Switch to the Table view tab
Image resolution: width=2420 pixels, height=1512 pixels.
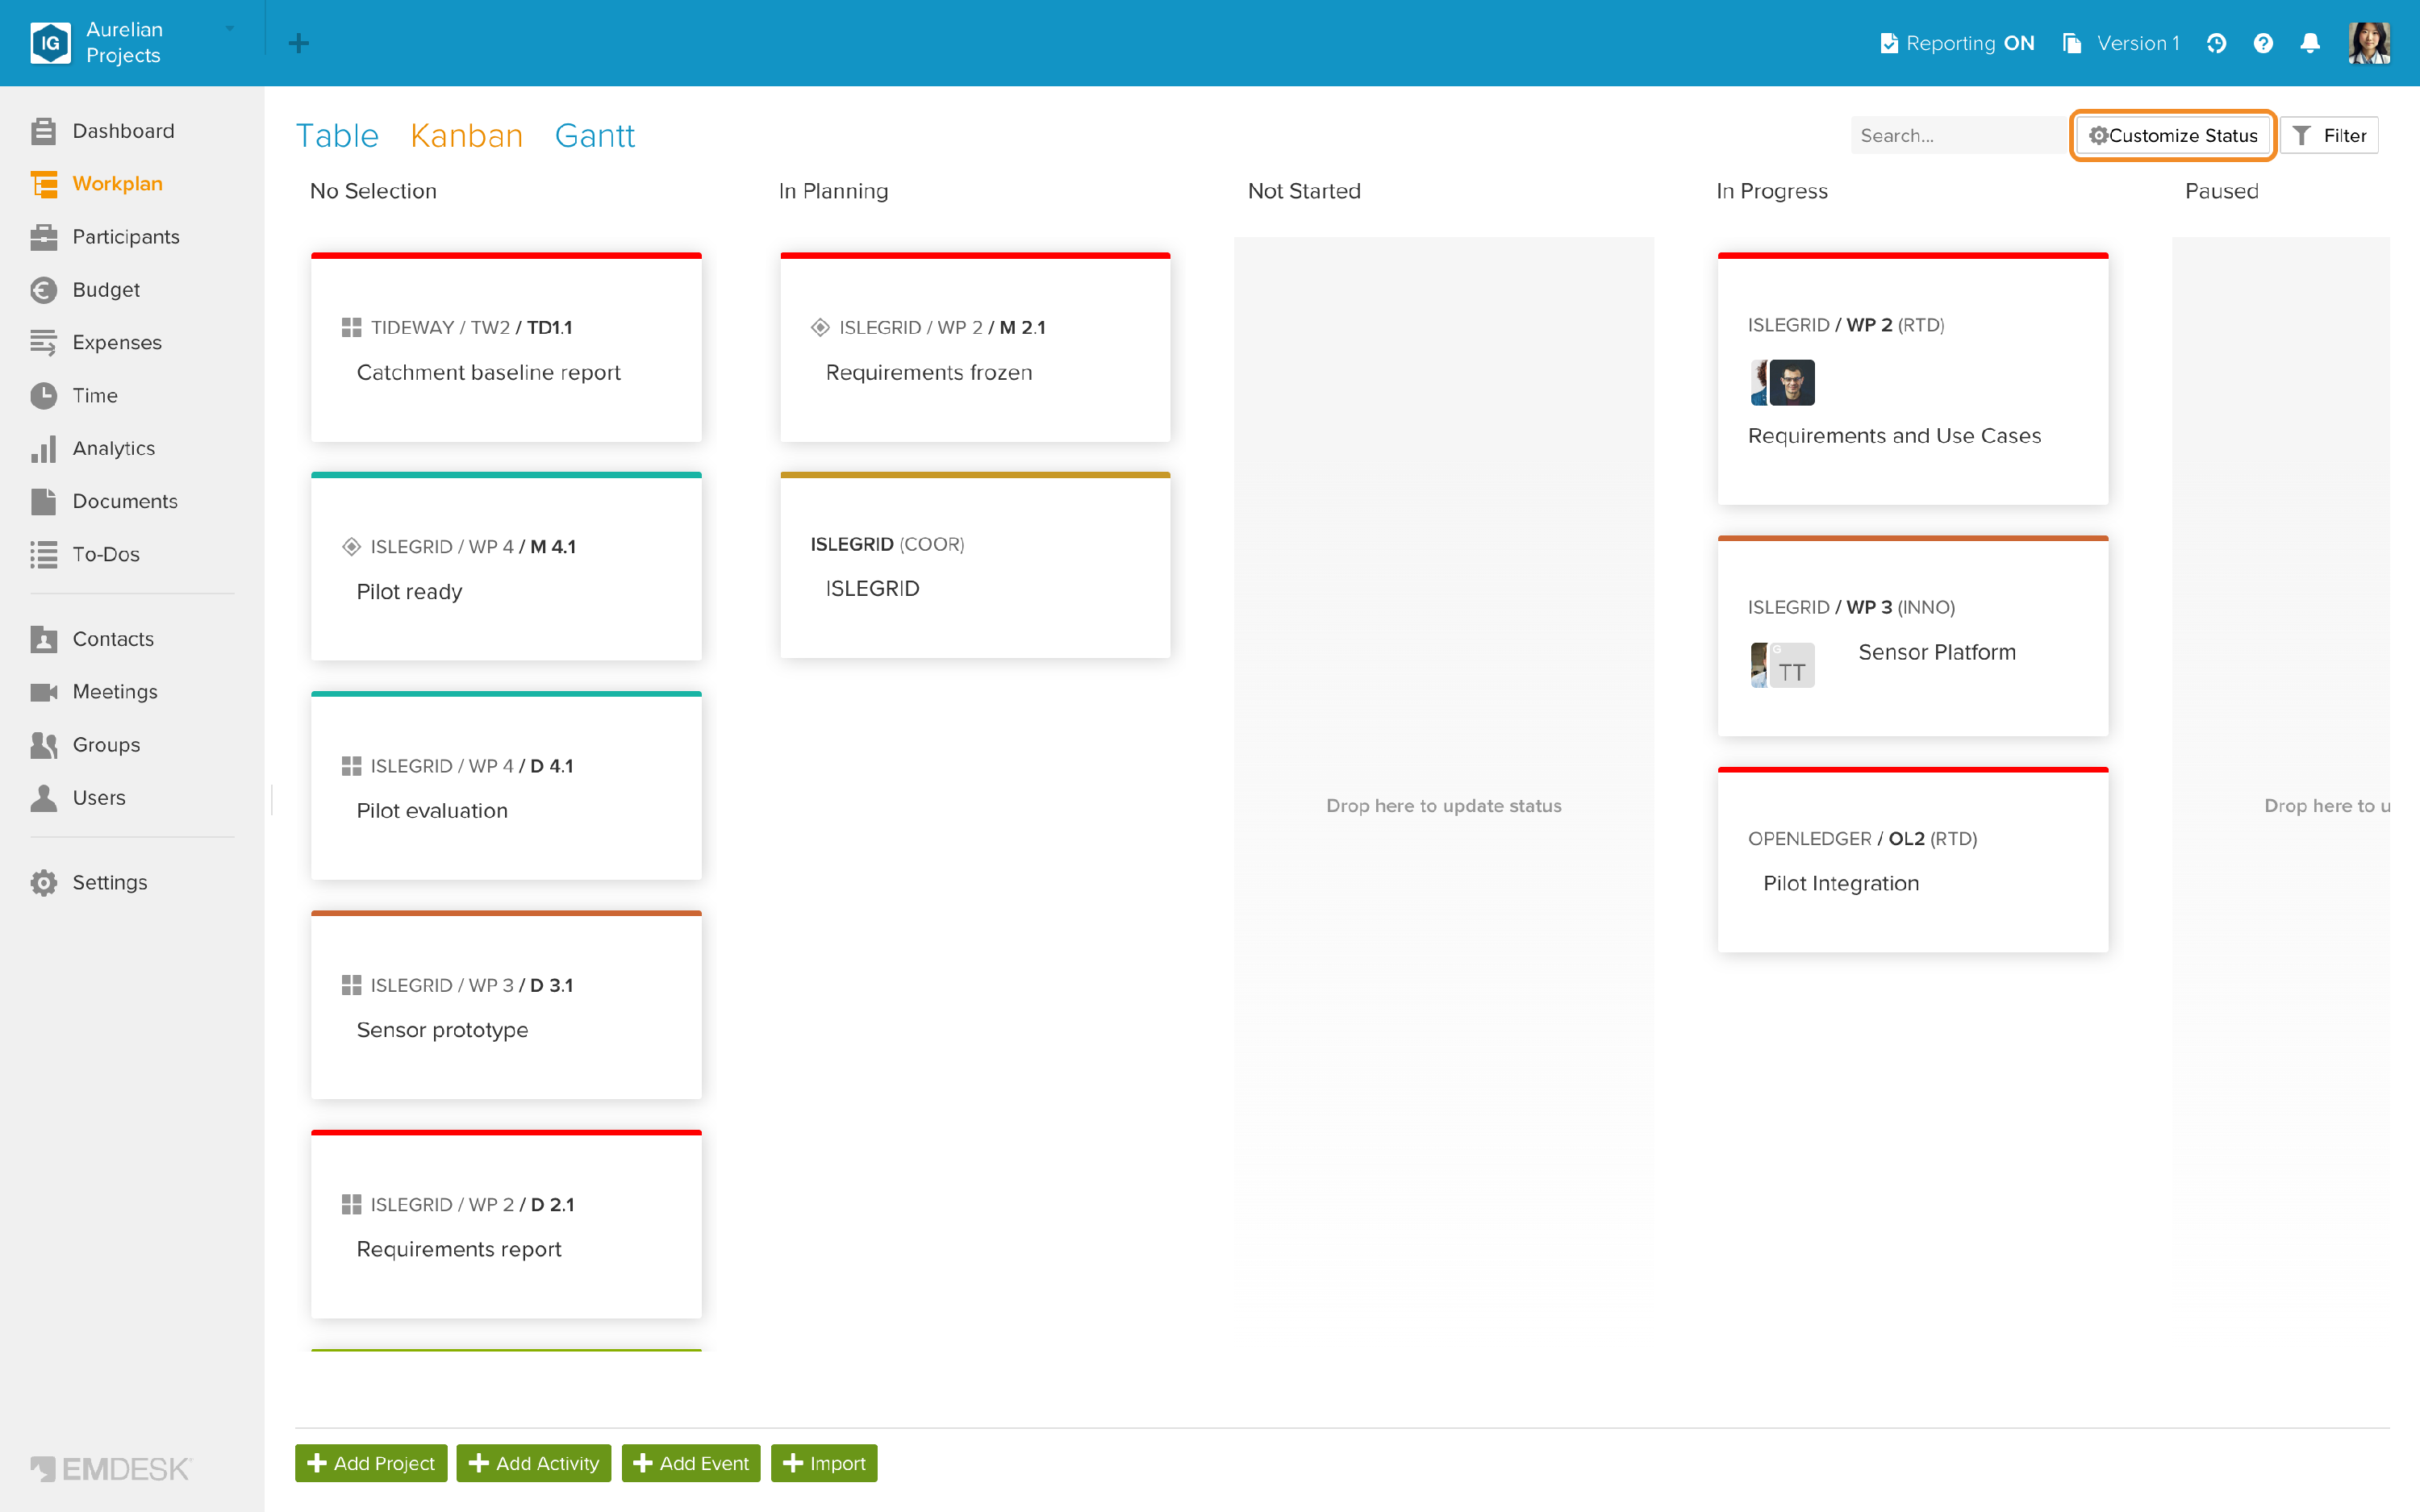(x=337, y=135)
